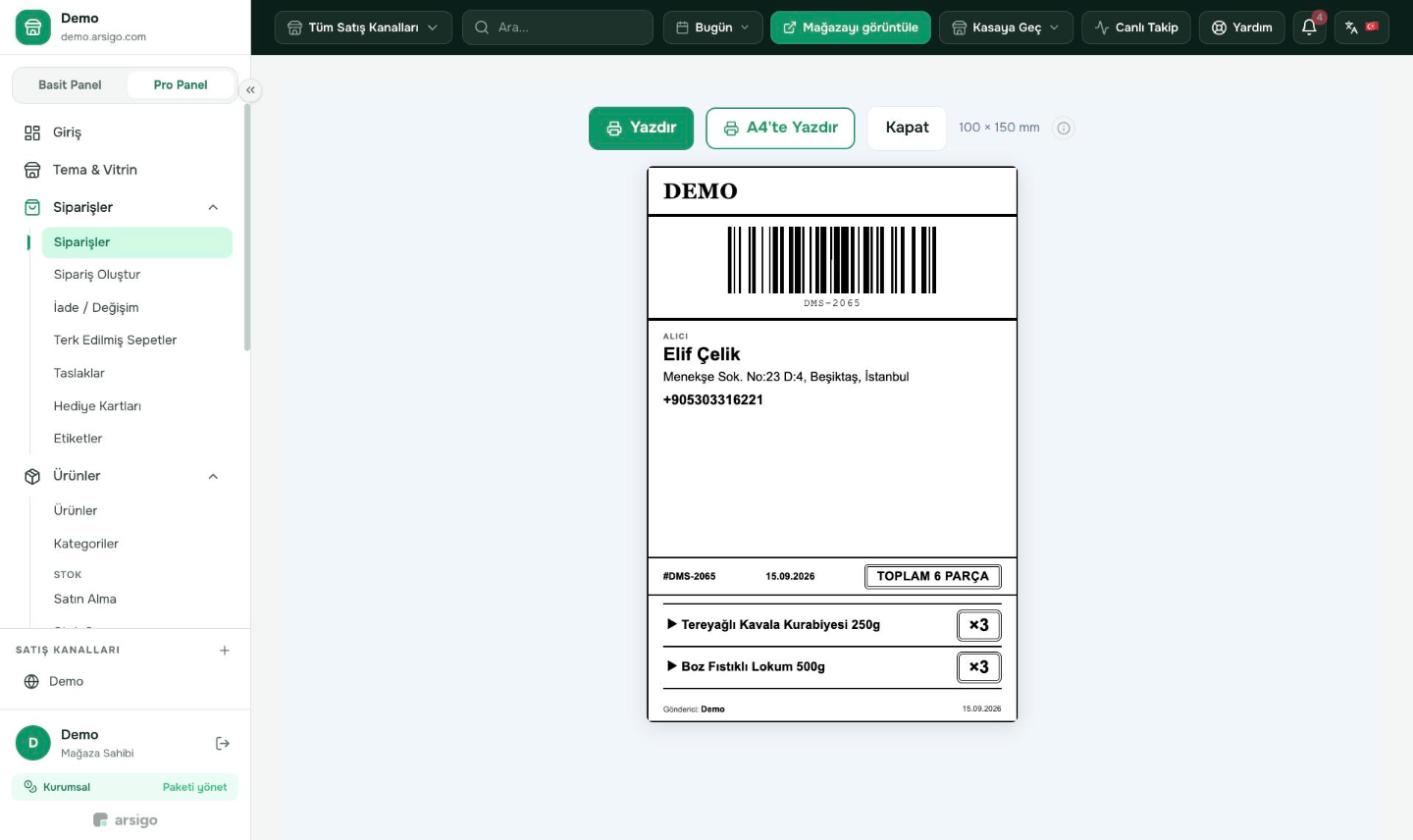
Task: Open notifications bell icon
Action: click(1310, 27)
